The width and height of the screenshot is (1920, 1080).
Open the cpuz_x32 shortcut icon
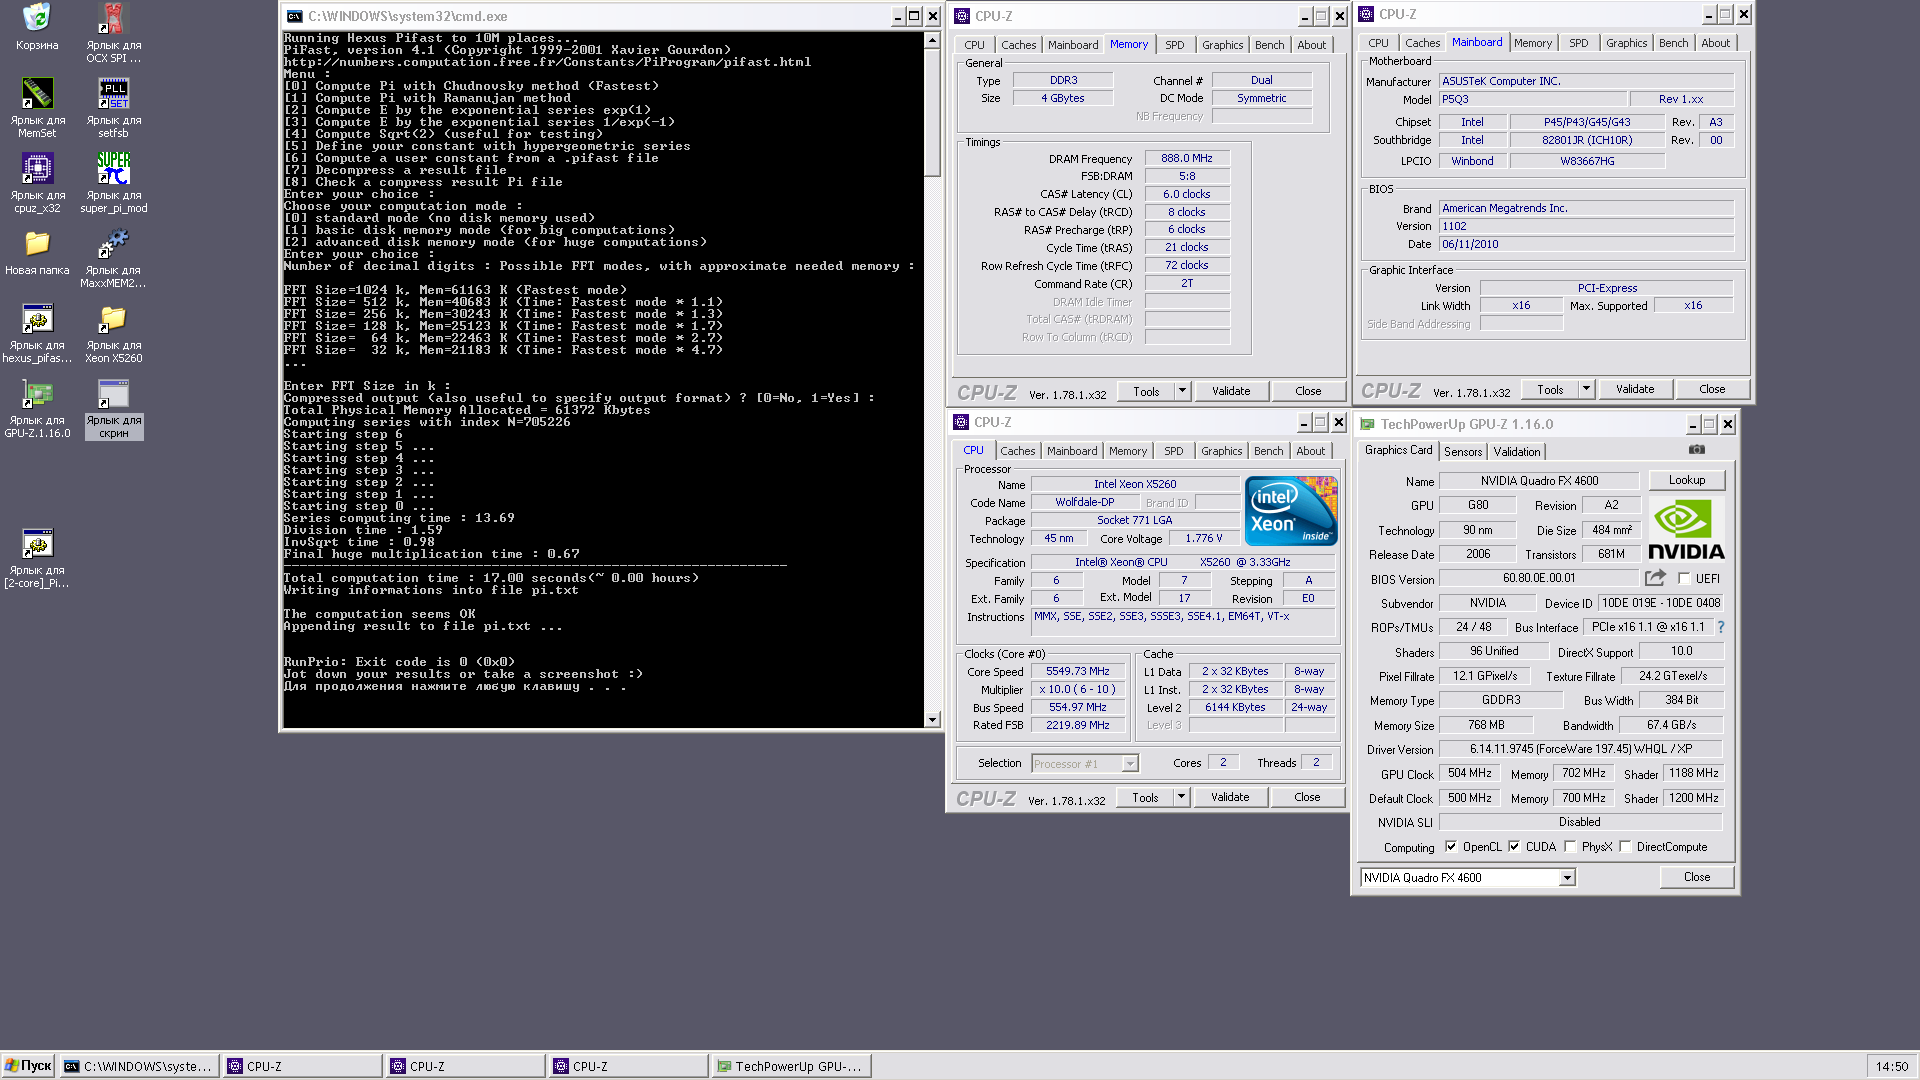point(37,168)
